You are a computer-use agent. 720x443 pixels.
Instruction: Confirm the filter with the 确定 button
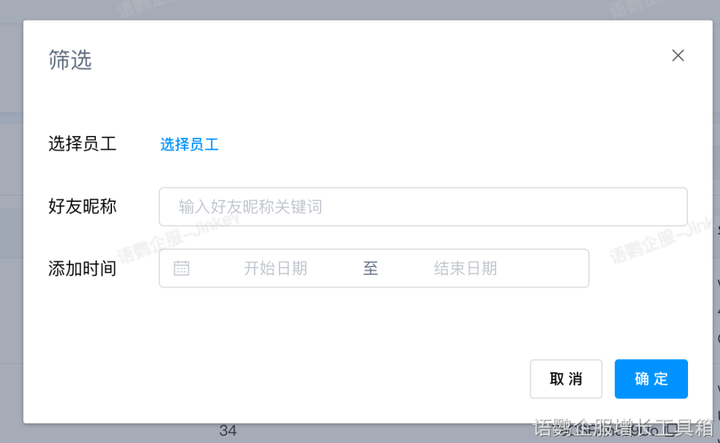tap(651, 379)
